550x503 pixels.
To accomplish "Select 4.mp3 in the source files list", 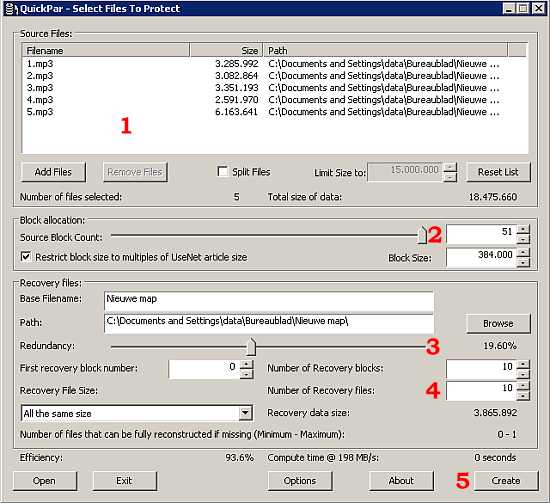I will coord(40,100).
